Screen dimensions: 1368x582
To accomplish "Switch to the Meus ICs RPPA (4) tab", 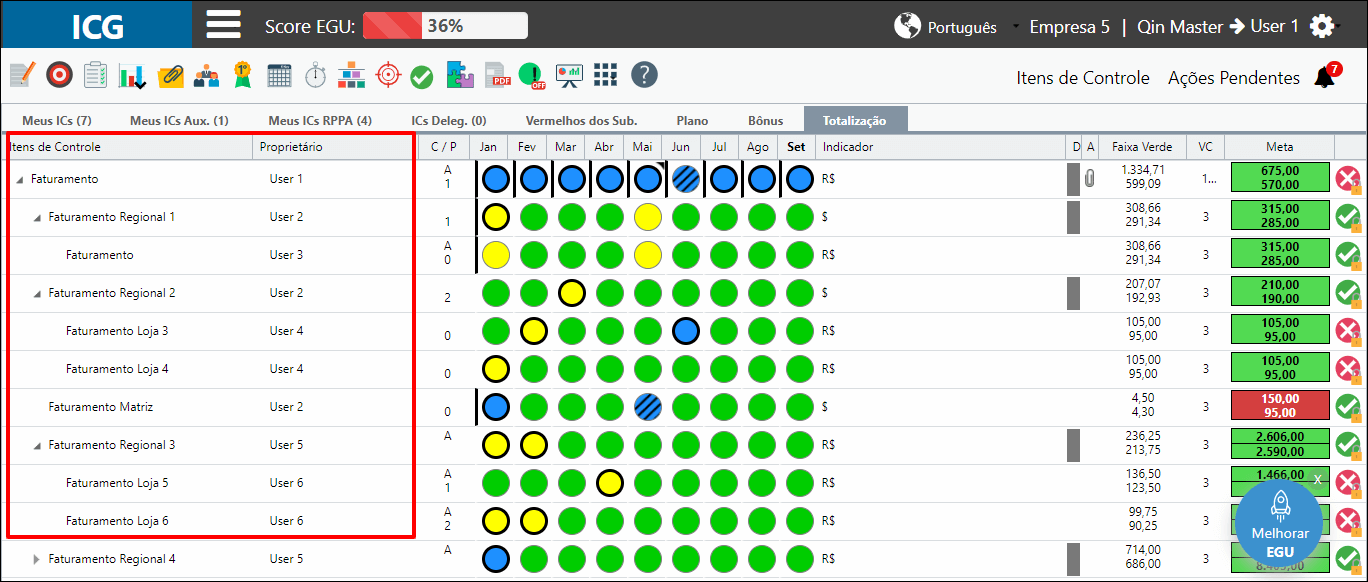I will point(320,120).
